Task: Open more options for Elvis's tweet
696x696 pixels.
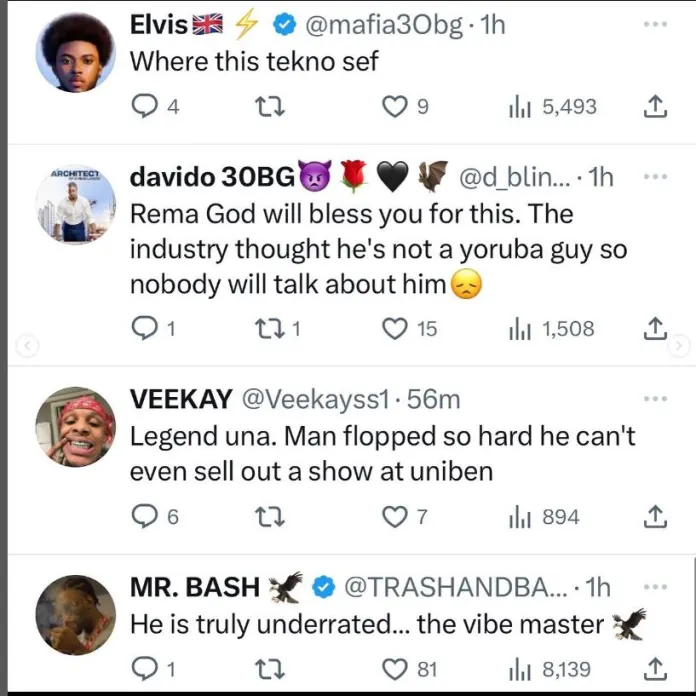Action: tap(655, 25)
